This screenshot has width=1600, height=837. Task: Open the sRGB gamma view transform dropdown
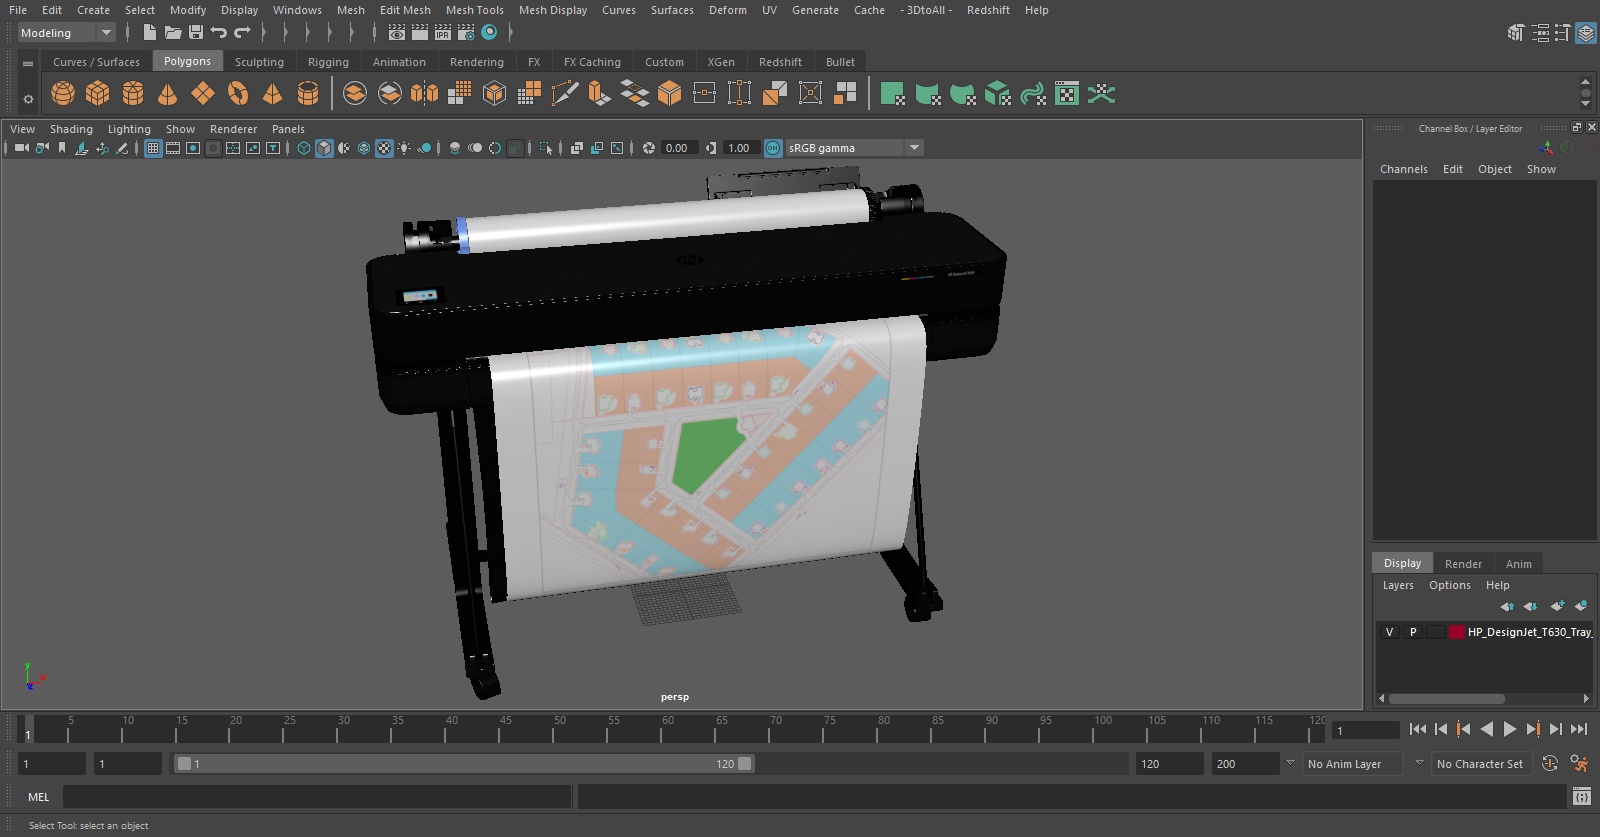[x=854, y=148]
